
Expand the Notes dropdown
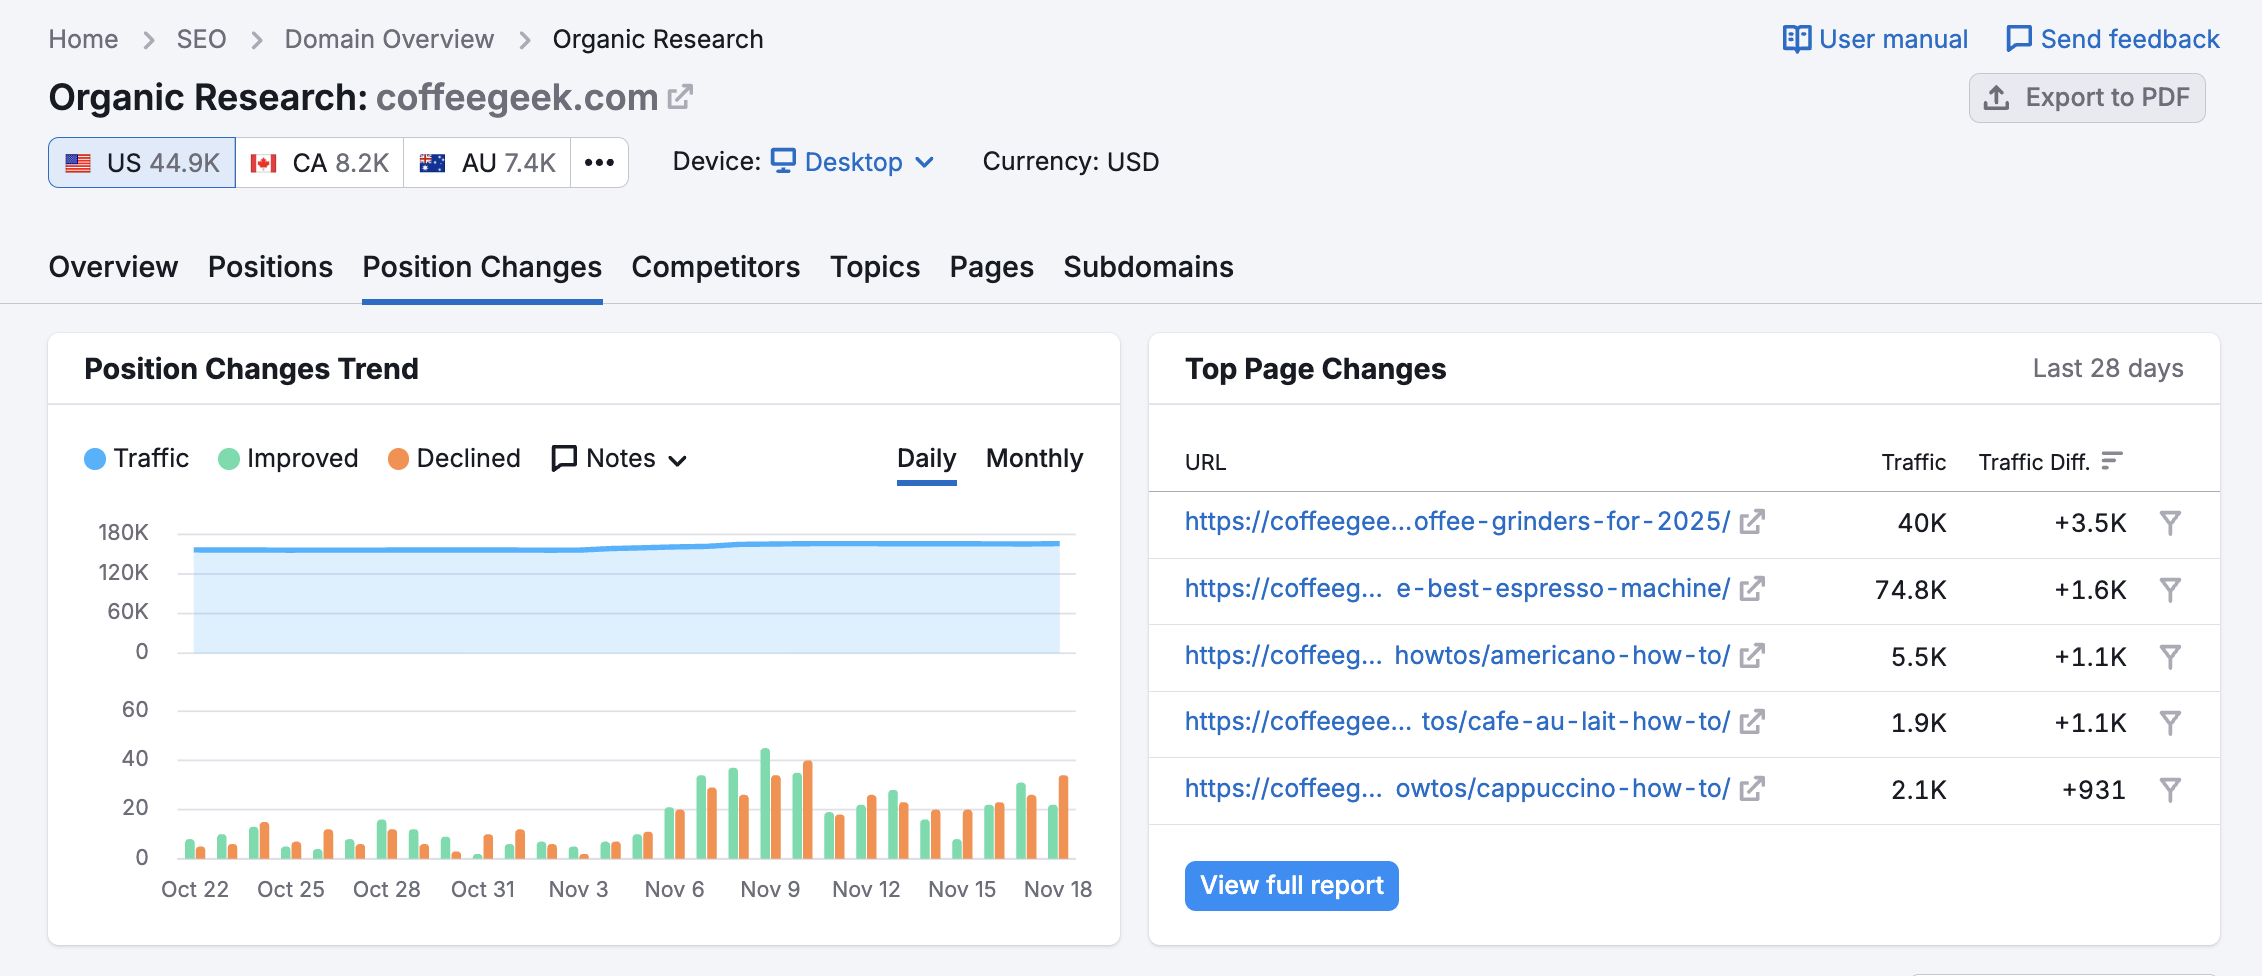click(x=620, y=459)
